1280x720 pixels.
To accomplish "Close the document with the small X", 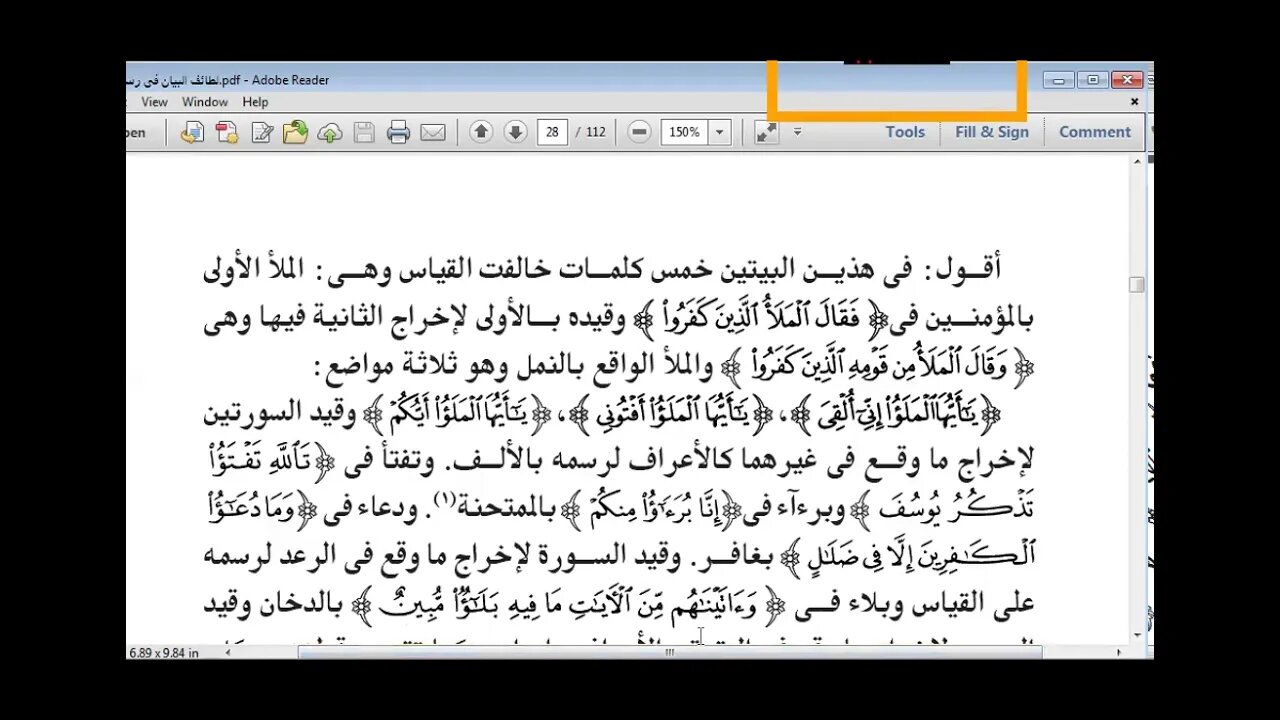I will (x=1135, y=102).
